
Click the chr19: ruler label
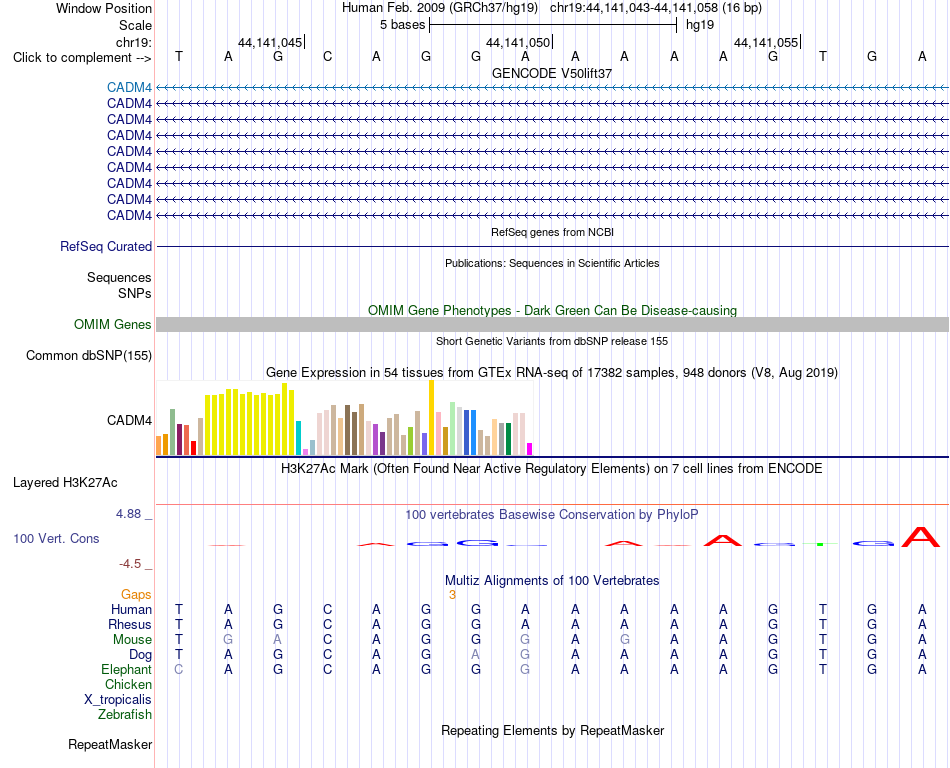point(134,42)
